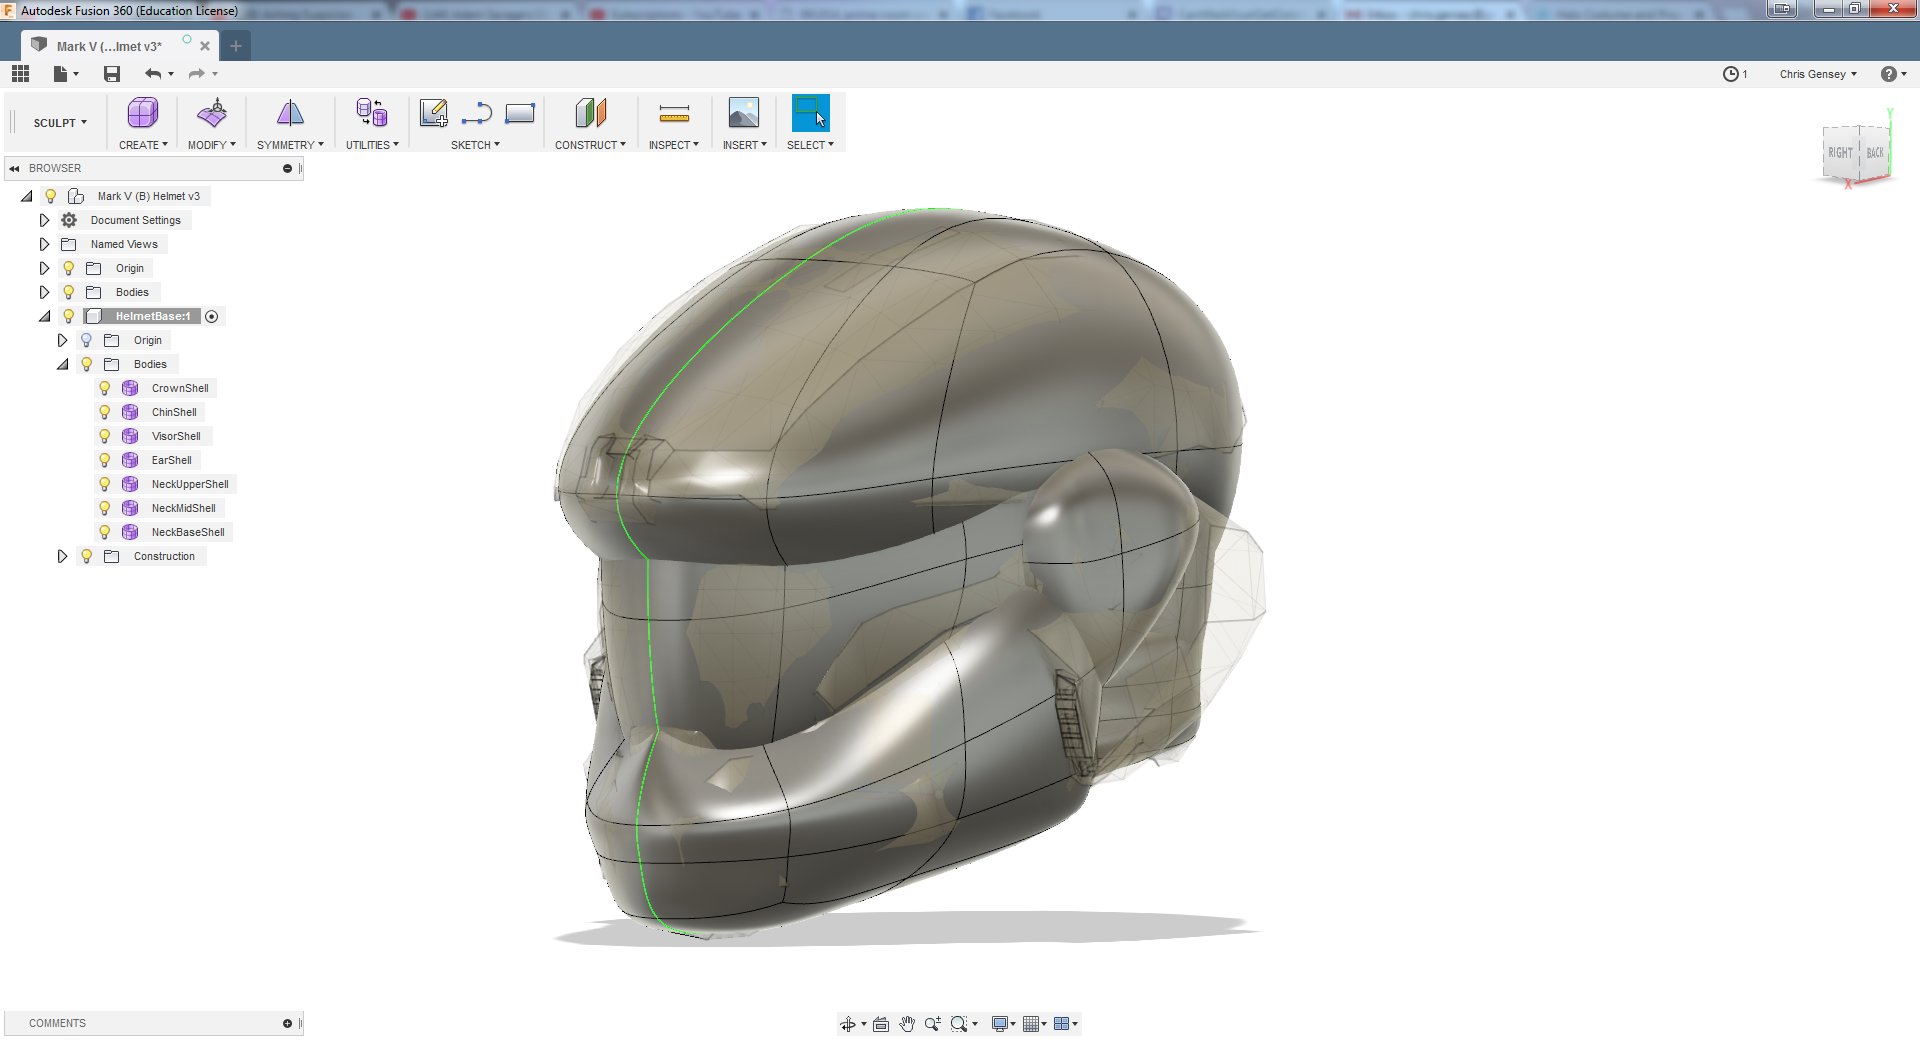The height and width of the screenshot is (1040, 1920).
Task: Toggle visibility of ChinShell body
Action: pos(105,412)
